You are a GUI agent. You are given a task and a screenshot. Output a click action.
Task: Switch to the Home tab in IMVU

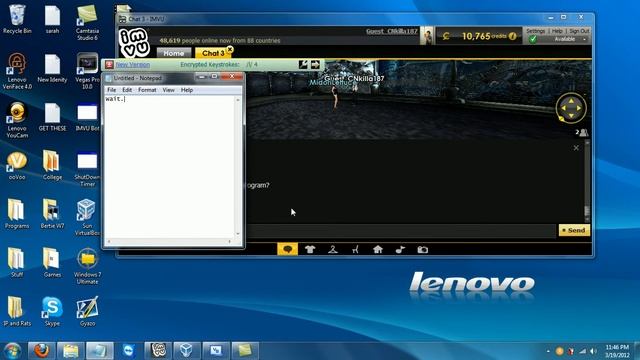click(x=174, y=53)
